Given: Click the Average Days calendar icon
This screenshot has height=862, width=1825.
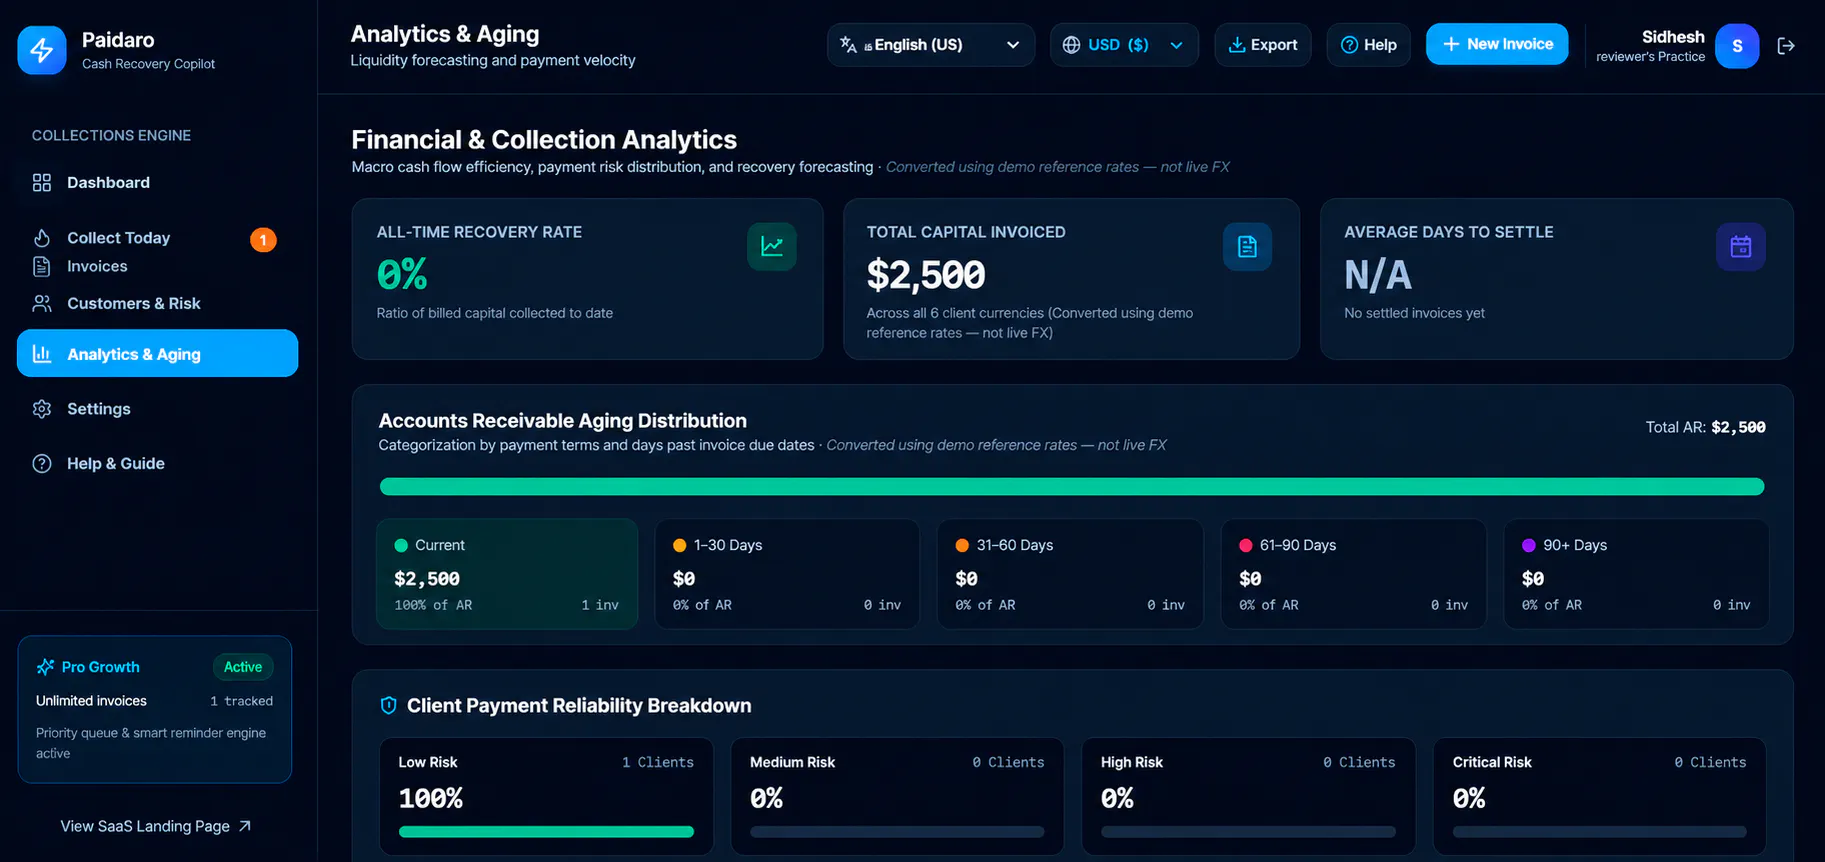Looking at the screenshot, I should 1741,246.
